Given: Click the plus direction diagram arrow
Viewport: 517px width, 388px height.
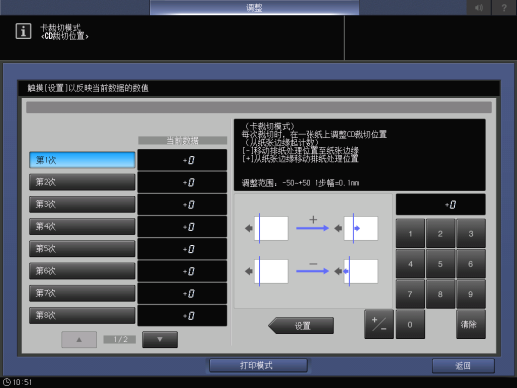Looking at the screenshot, I should tap(313, 228).
